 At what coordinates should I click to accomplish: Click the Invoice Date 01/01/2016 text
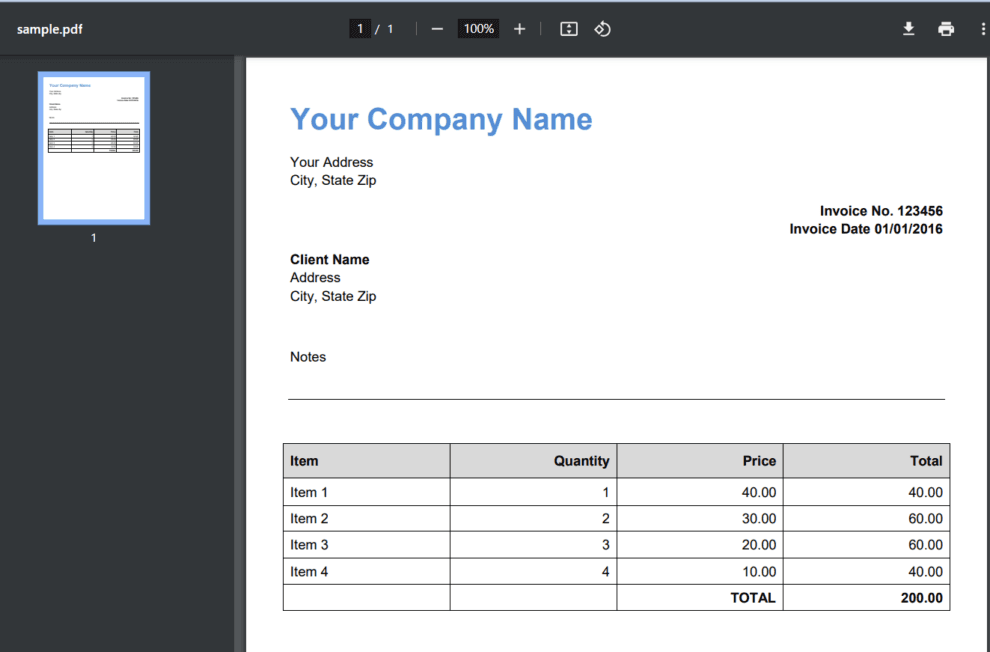864,229
